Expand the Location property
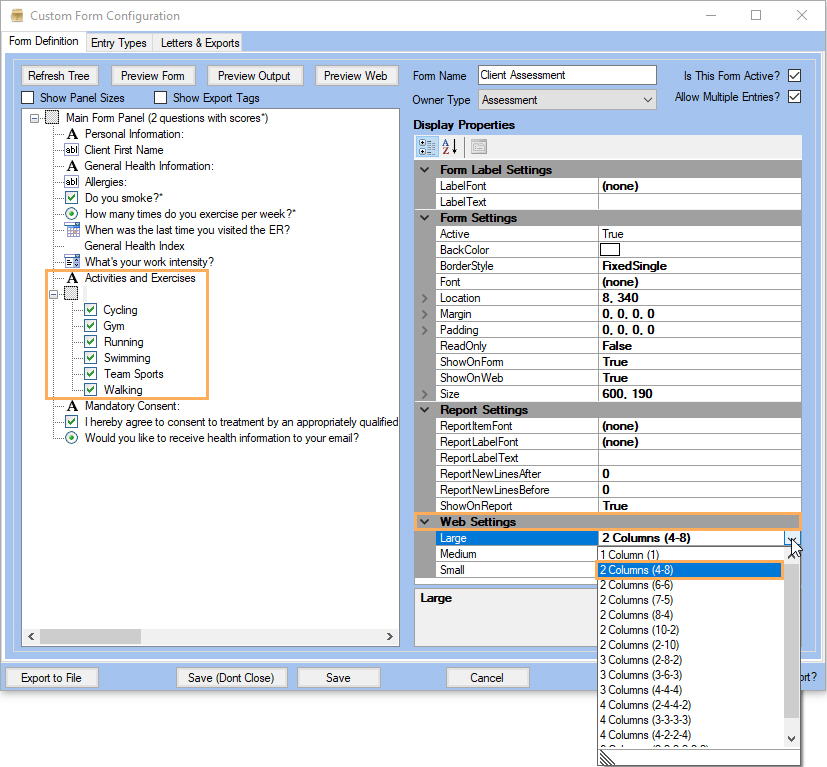 click(425, 298)
